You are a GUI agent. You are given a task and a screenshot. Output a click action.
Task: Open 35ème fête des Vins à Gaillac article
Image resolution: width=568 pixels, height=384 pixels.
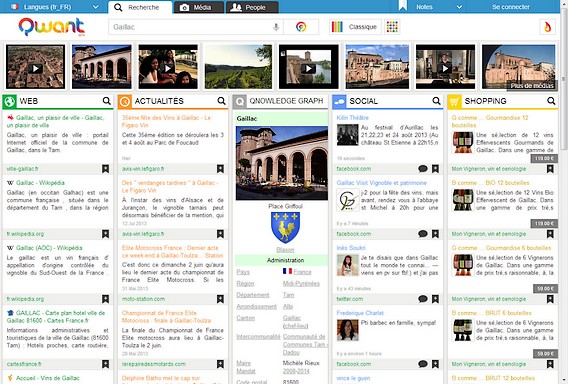point(166,121)
